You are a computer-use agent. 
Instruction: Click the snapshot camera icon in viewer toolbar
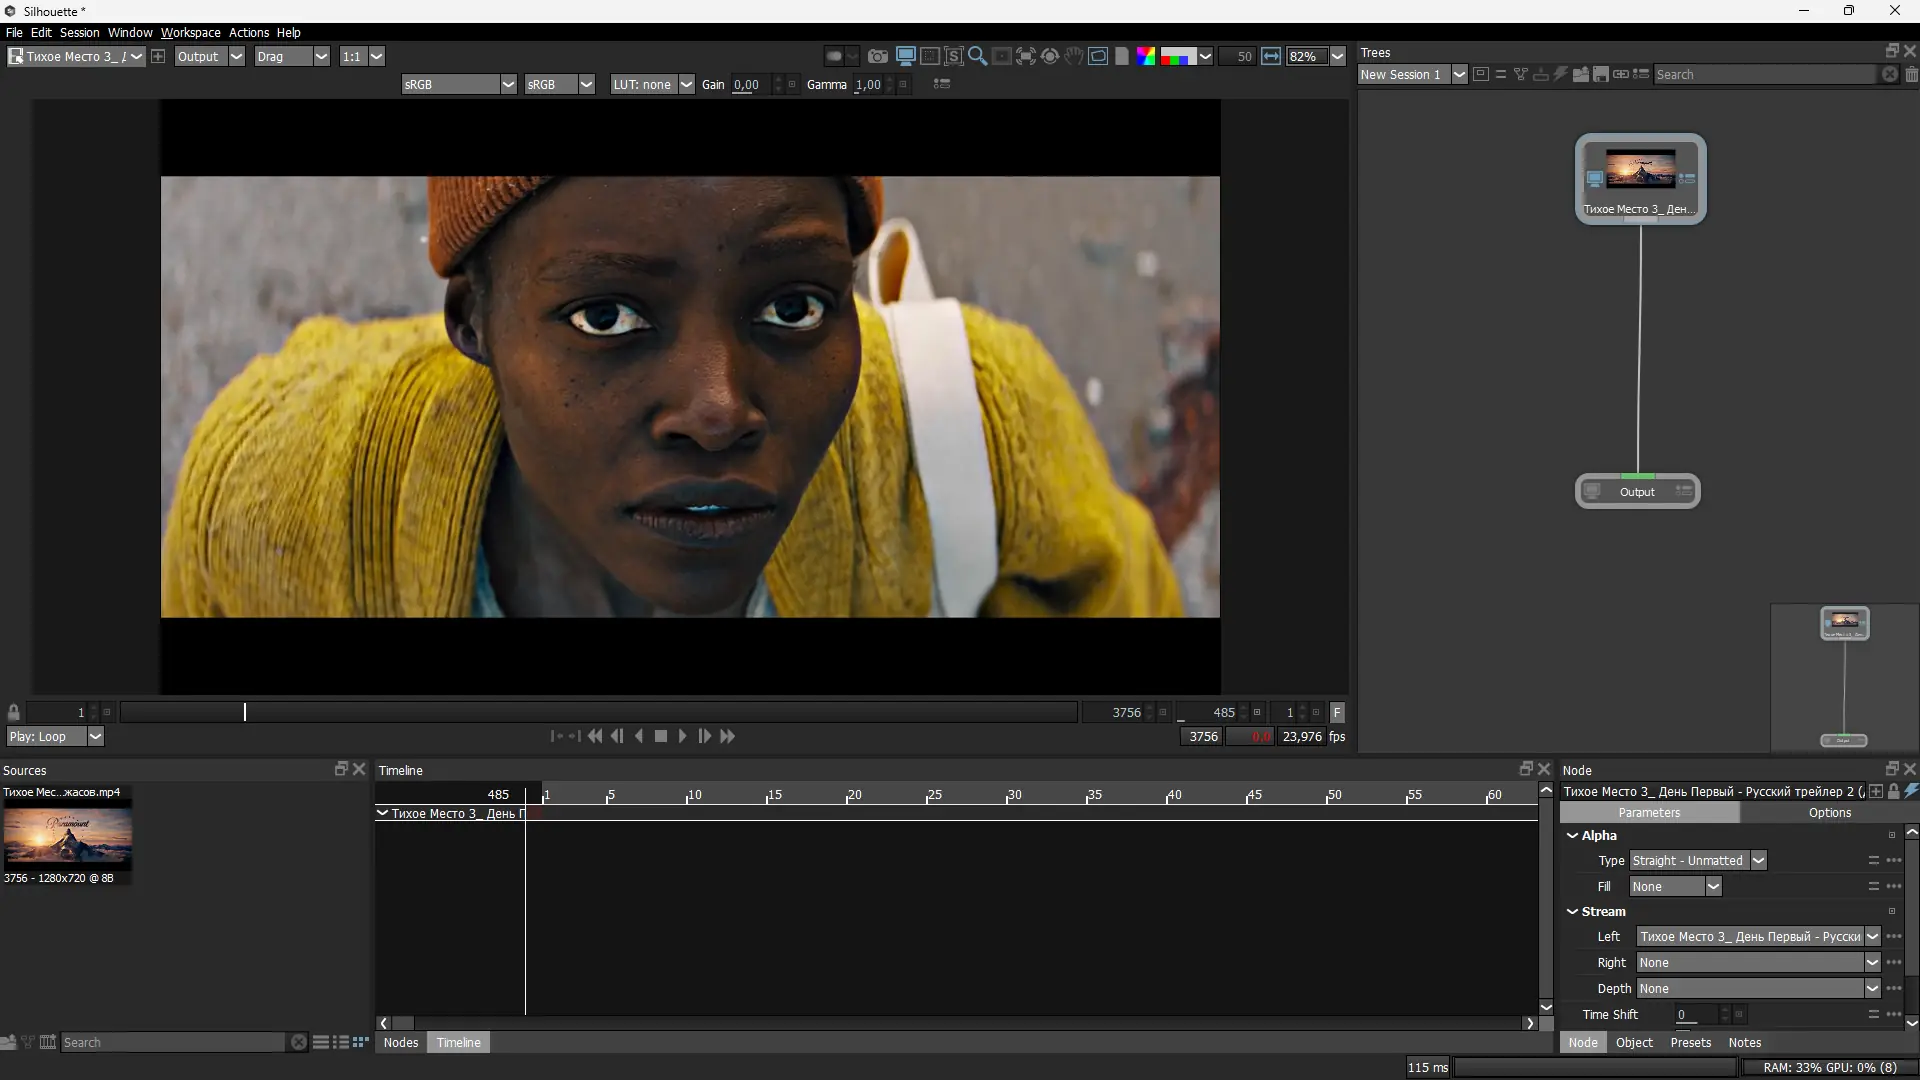[x=877, y=57]
